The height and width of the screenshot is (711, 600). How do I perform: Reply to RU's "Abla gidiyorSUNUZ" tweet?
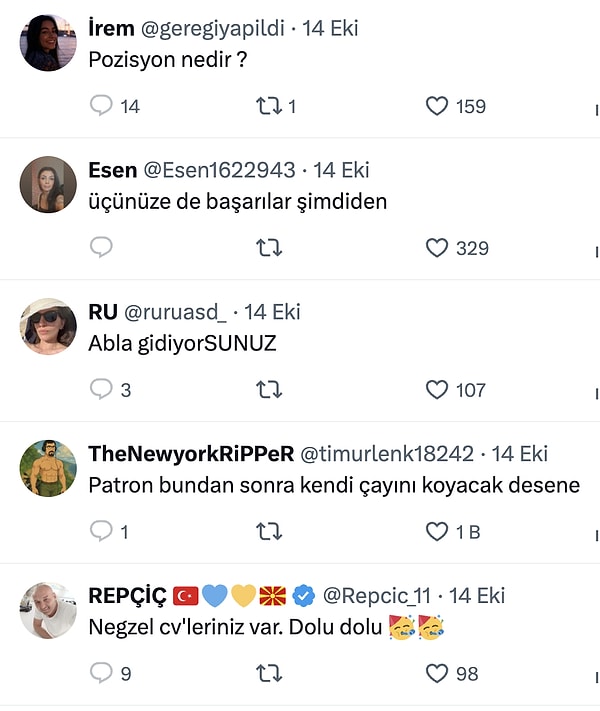coord(102,390)
